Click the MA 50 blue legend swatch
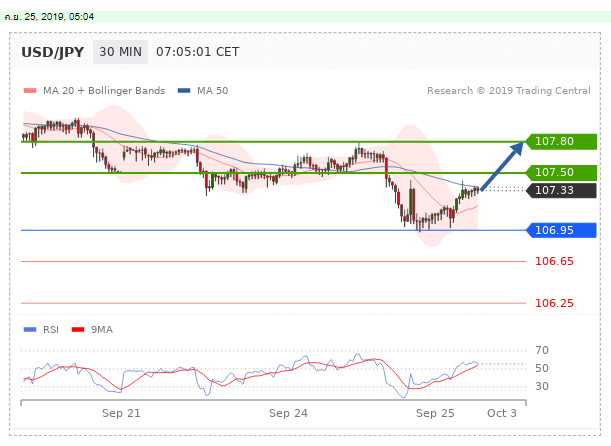 pyautogui.click(x=184, y=91)
